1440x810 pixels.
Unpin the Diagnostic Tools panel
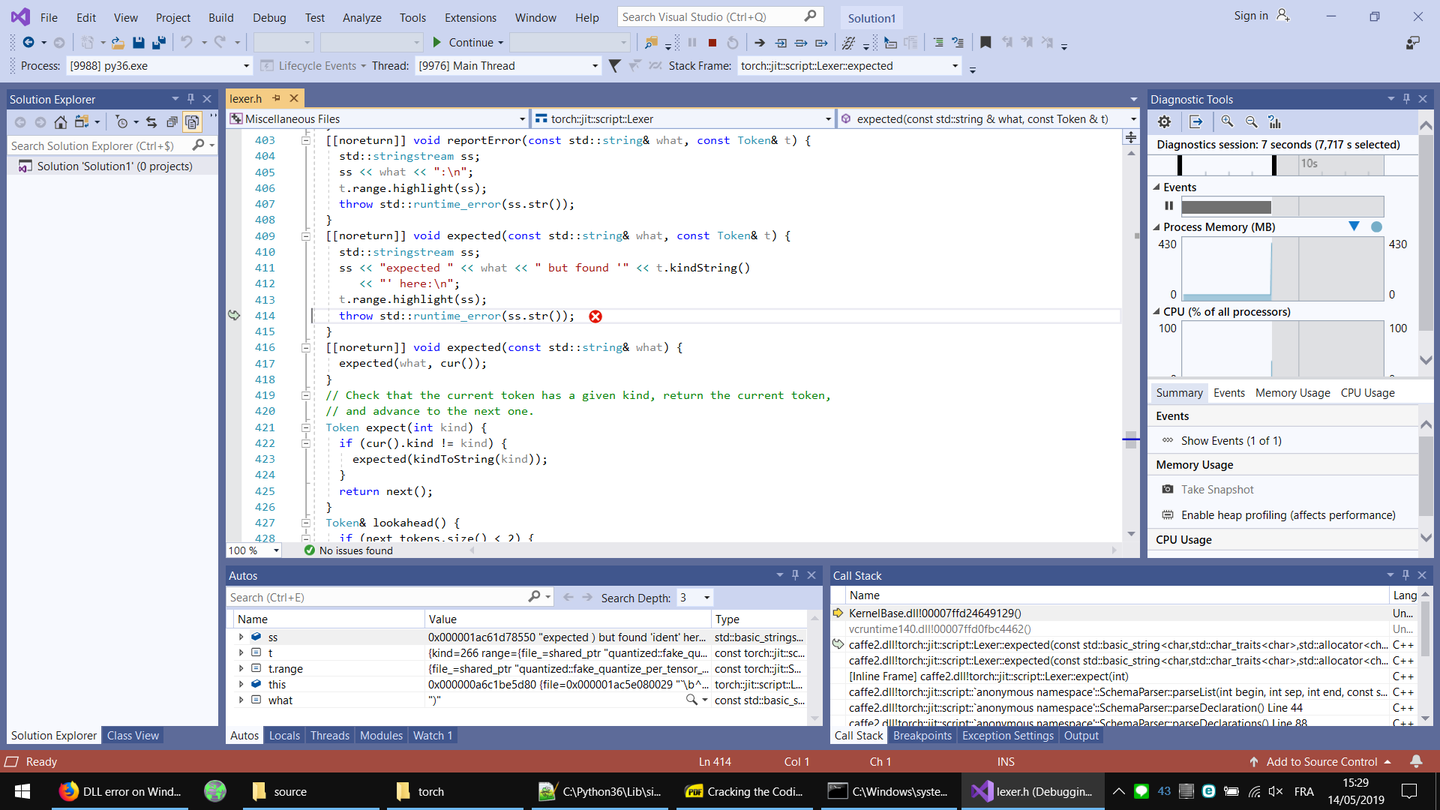coord(1406,98)
